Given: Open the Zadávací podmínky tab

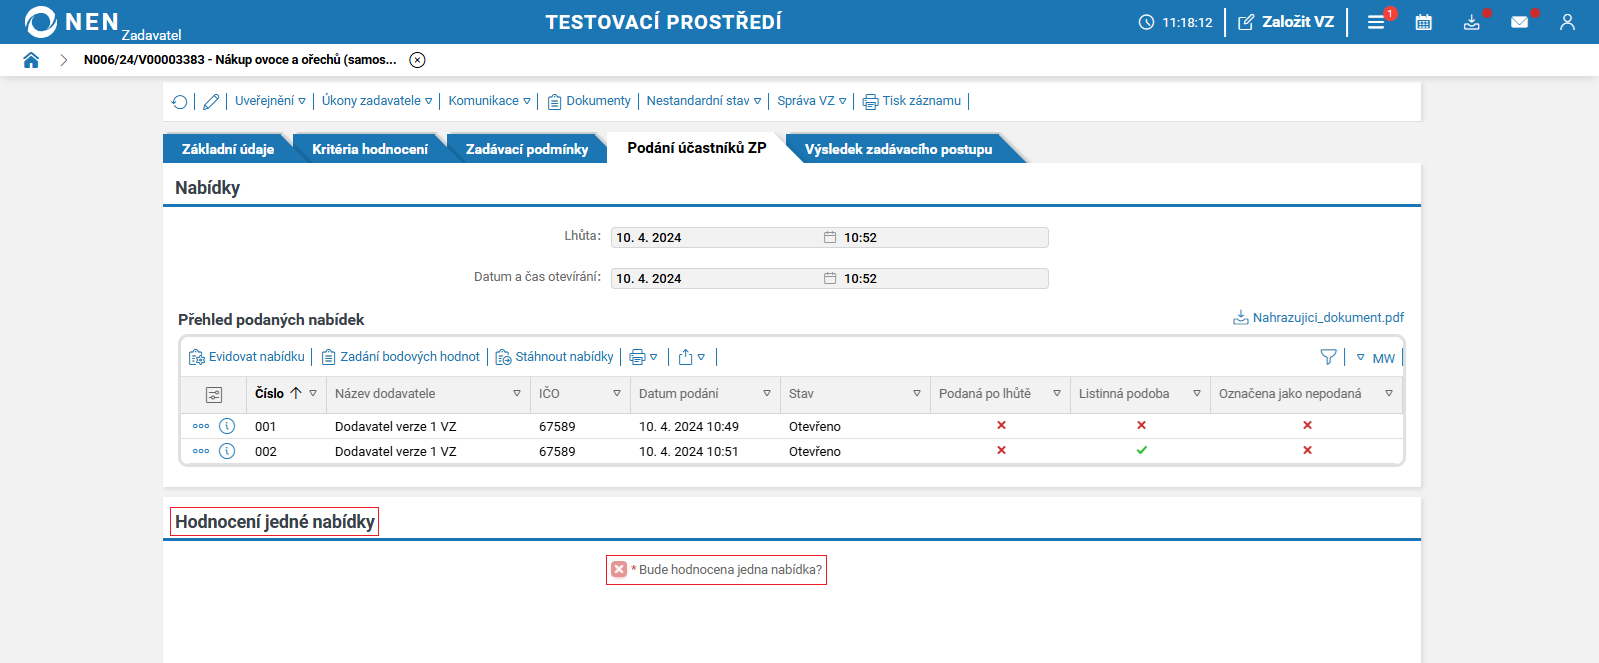Looking at the screenshot, I should click(x=526, y=149).
